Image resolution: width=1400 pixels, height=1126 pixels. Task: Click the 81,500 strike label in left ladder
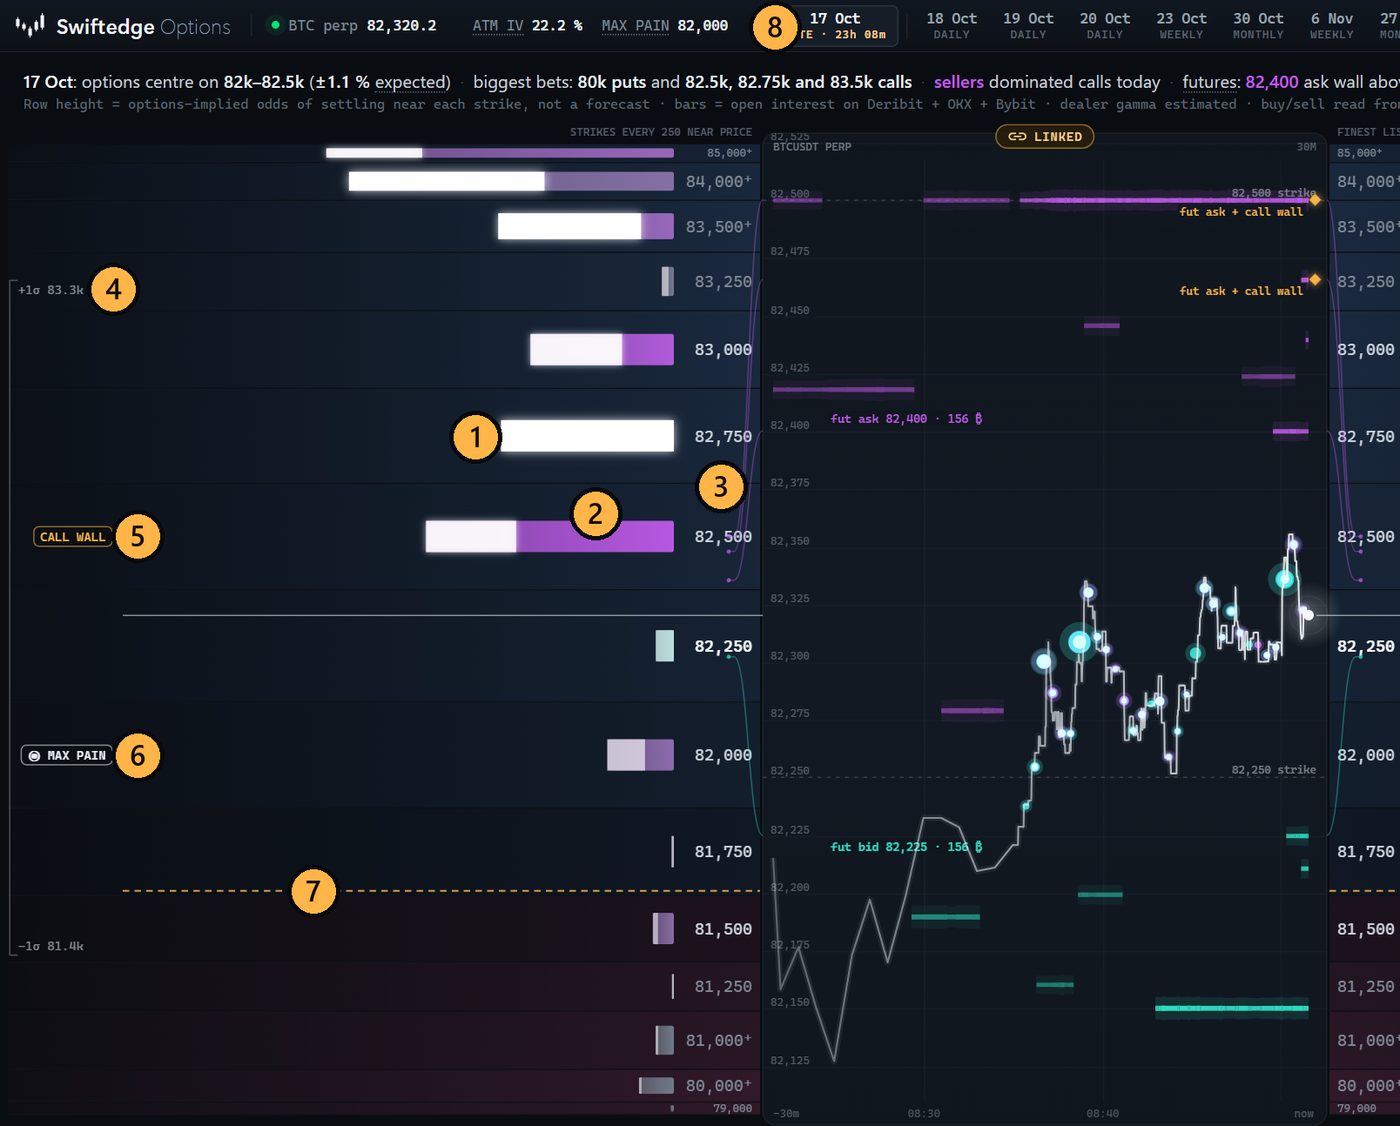(x=723, y=930)
